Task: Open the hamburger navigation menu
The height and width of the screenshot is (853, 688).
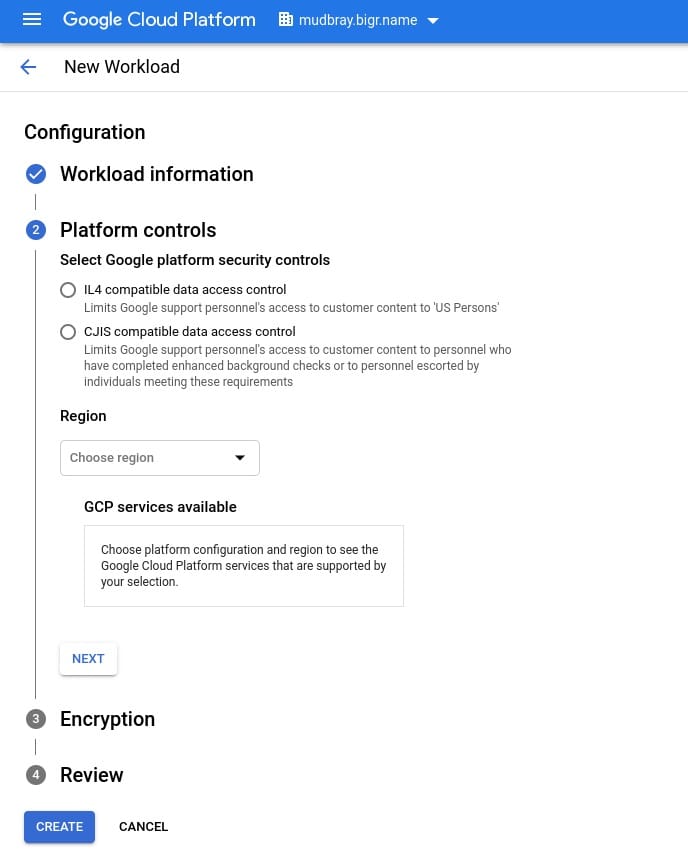Action: pyautogui.click(x=32, y=20)
